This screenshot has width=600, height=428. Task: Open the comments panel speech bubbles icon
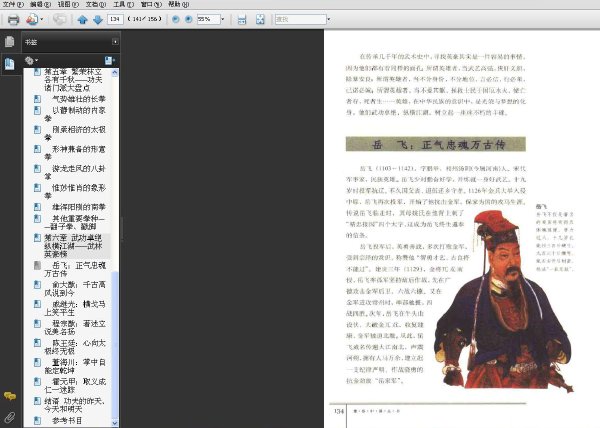(10, 396)
